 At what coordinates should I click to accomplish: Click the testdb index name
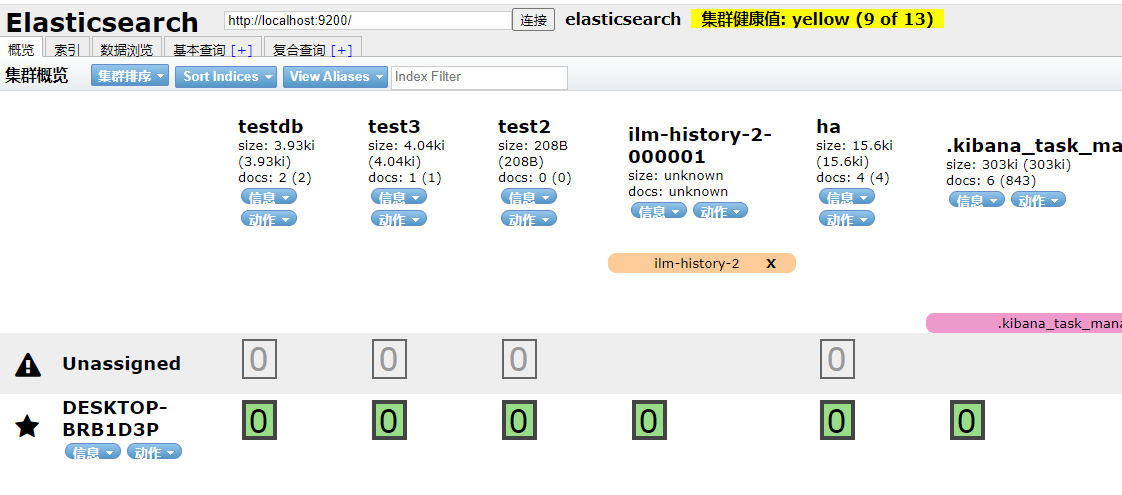270,127
